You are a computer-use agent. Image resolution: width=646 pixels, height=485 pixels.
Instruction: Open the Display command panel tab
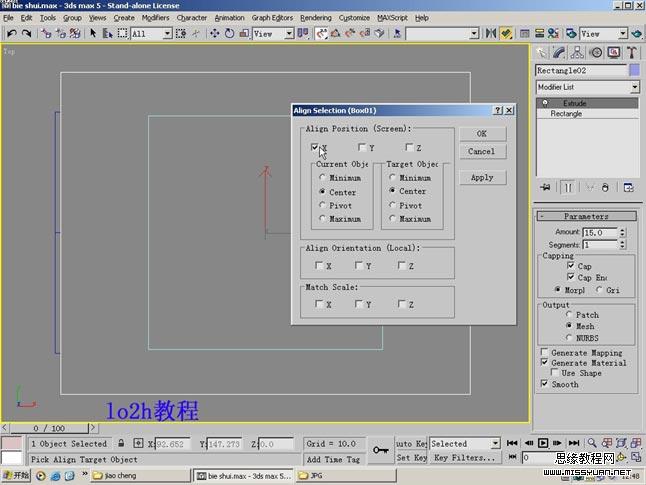[x=614, y=52]
